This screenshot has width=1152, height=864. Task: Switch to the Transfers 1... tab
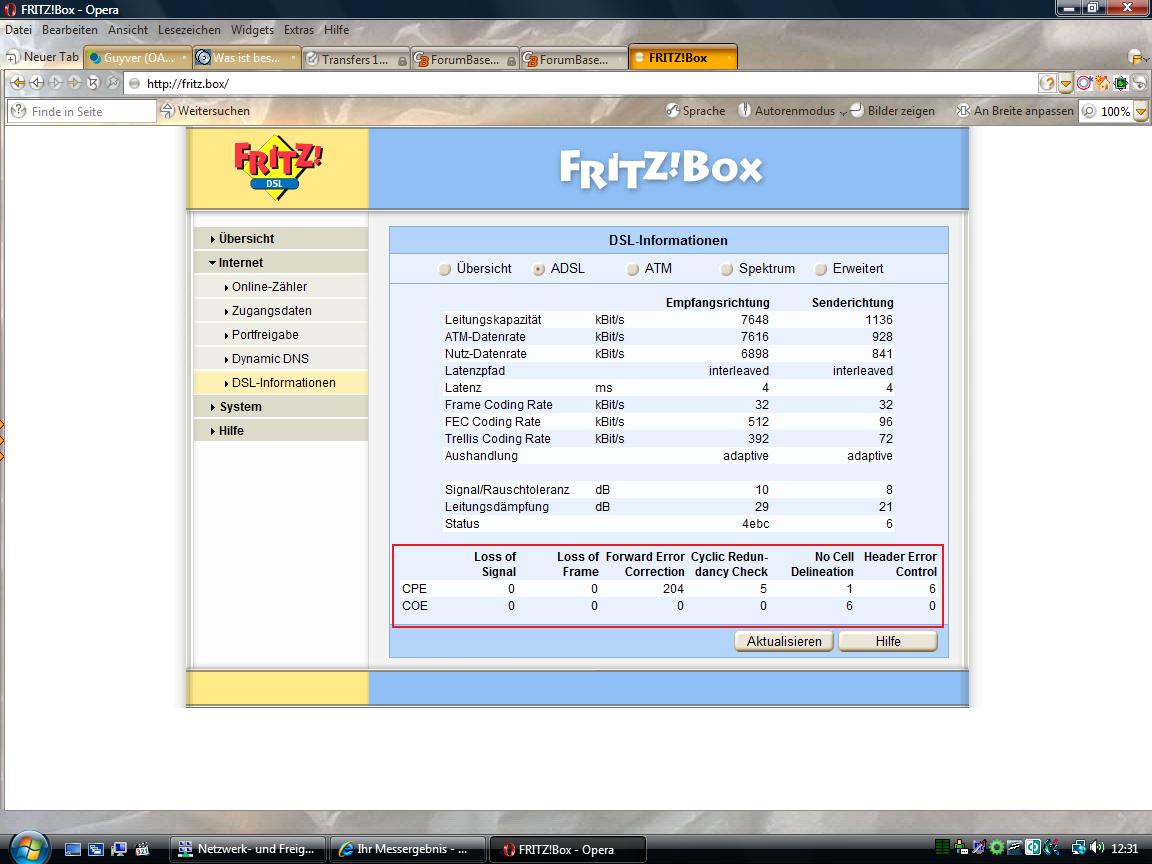(x=356, y=59)
